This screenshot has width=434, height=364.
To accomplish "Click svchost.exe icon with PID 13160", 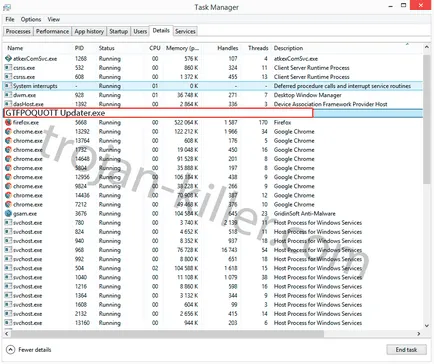I will click(x=8, y=323).
